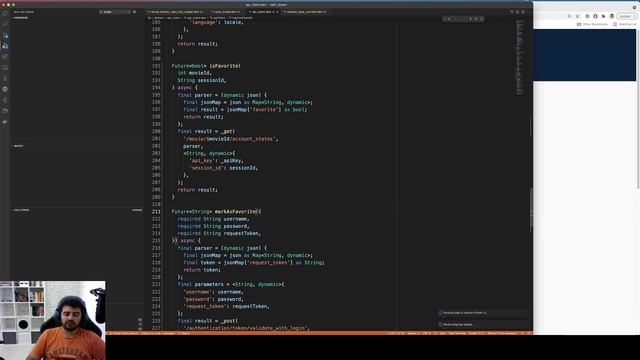Viewport: 640px width, 360px height.
Task: Click '_post(' call on line 226
Action: [x=229, y=321]
